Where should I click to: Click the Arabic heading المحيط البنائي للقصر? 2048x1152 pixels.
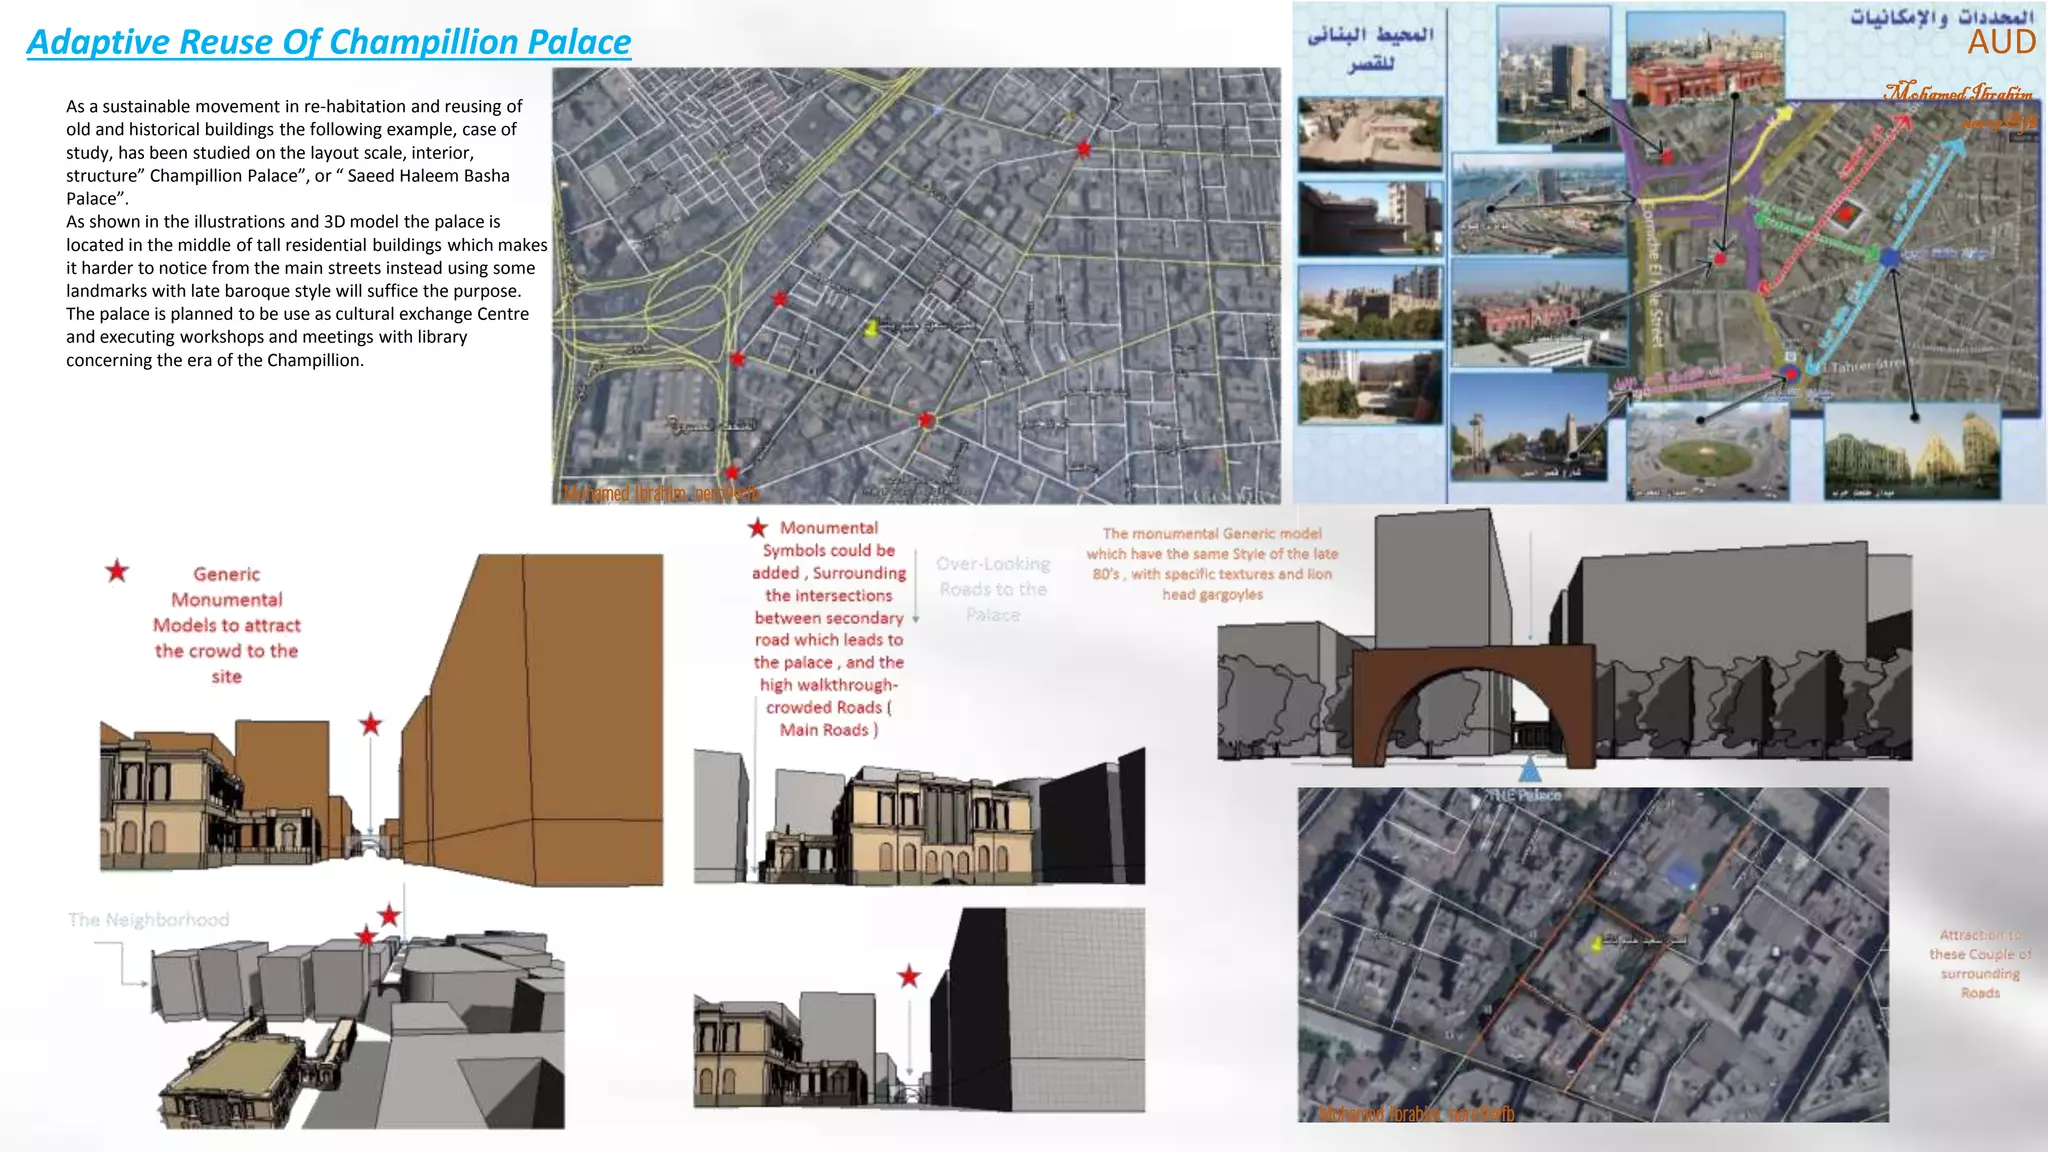pos(1370,49)
